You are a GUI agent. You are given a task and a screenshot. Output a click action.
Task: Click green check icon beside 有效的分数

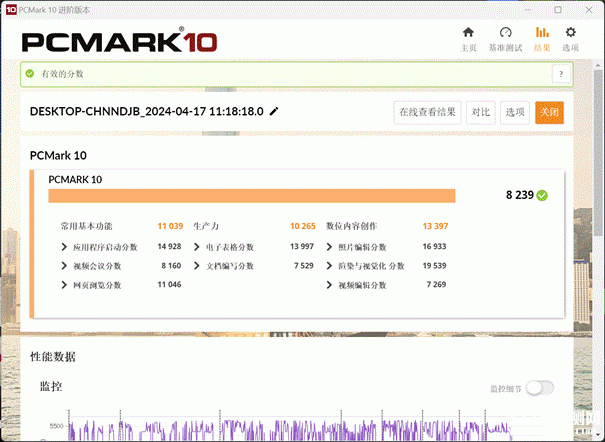[x=30, y=73]
